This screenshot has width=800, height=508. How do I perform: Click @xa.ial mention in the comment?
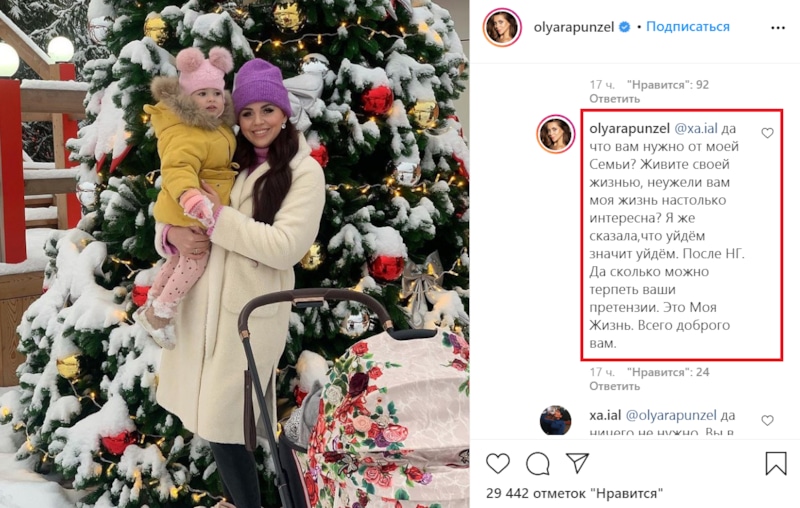tap(696, 129)
